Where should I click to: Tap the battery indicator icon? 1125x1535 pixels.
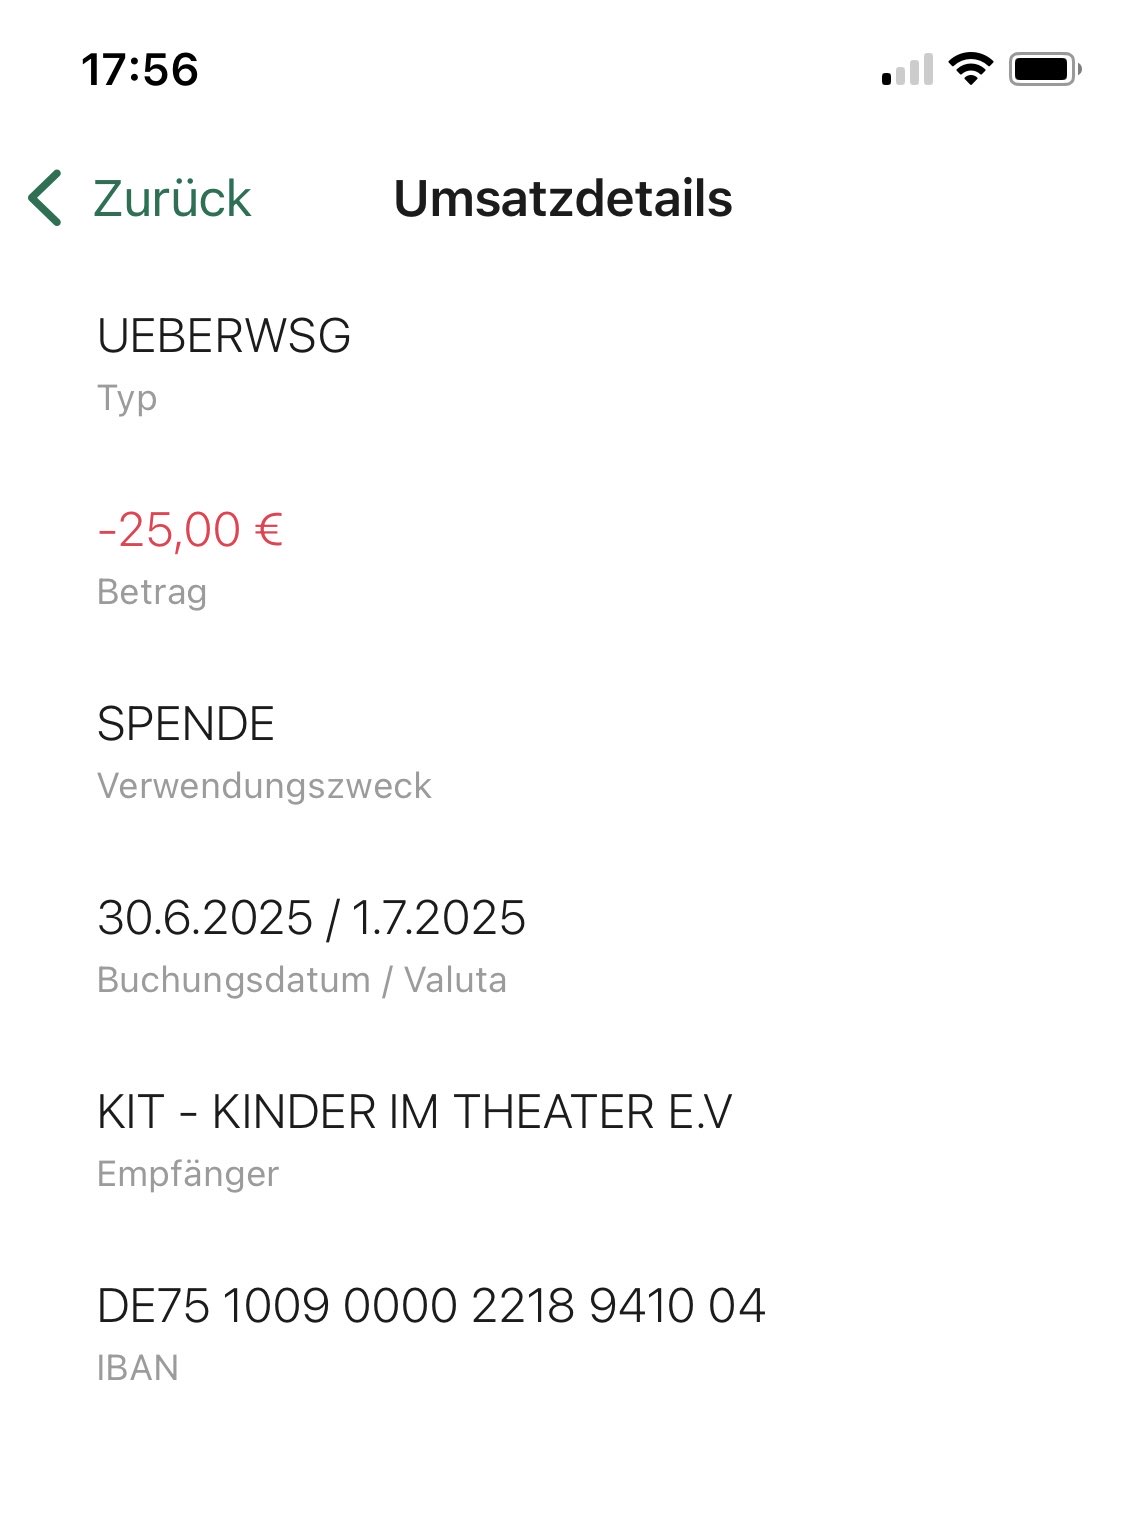1045,69
